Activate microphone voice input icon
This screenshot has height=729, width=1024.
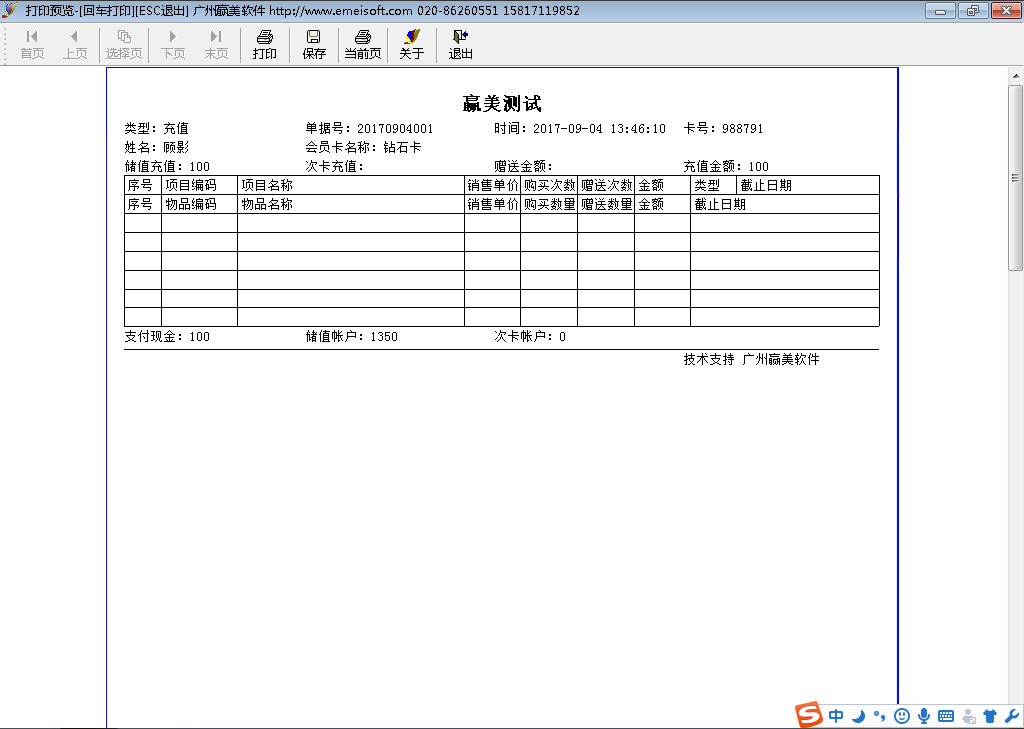(924, 716)
